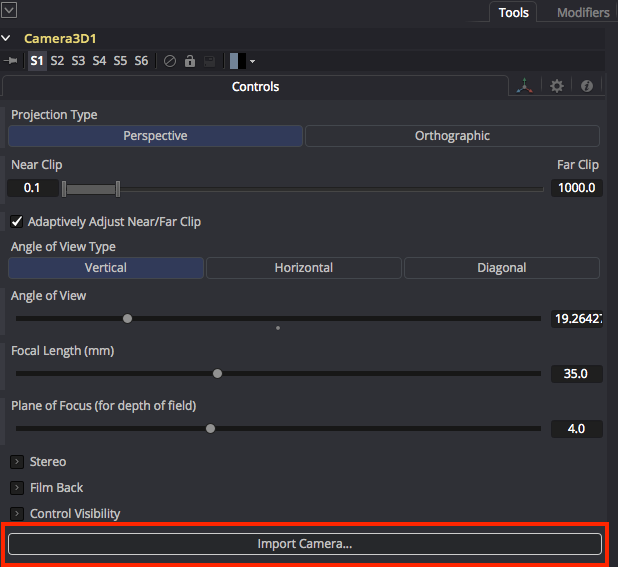Screen dimensions: 618x567
Task: Select settings slot S6
Action: pyautogui.click(x=141, y=61)
